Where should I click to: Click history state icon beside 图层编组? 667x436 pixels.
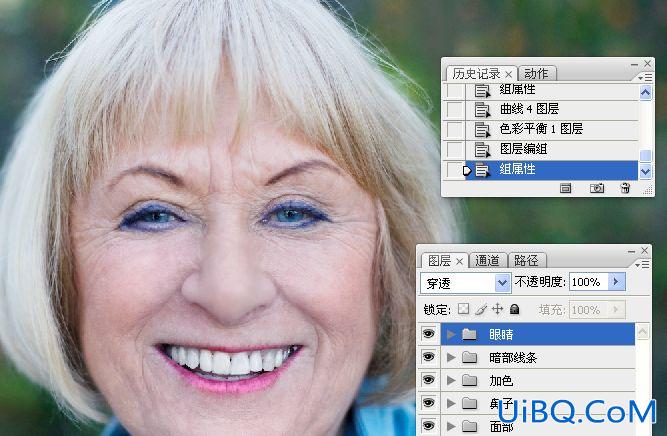tap(482, 149)
